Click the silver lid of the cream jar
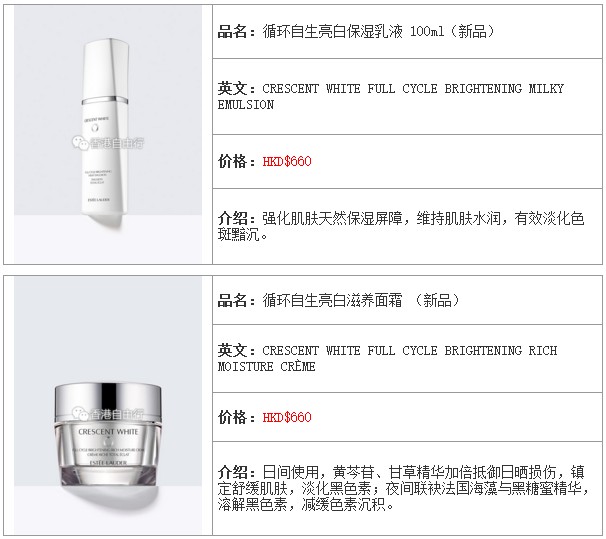Screen dimensions: 606x539 coord(108,400)
